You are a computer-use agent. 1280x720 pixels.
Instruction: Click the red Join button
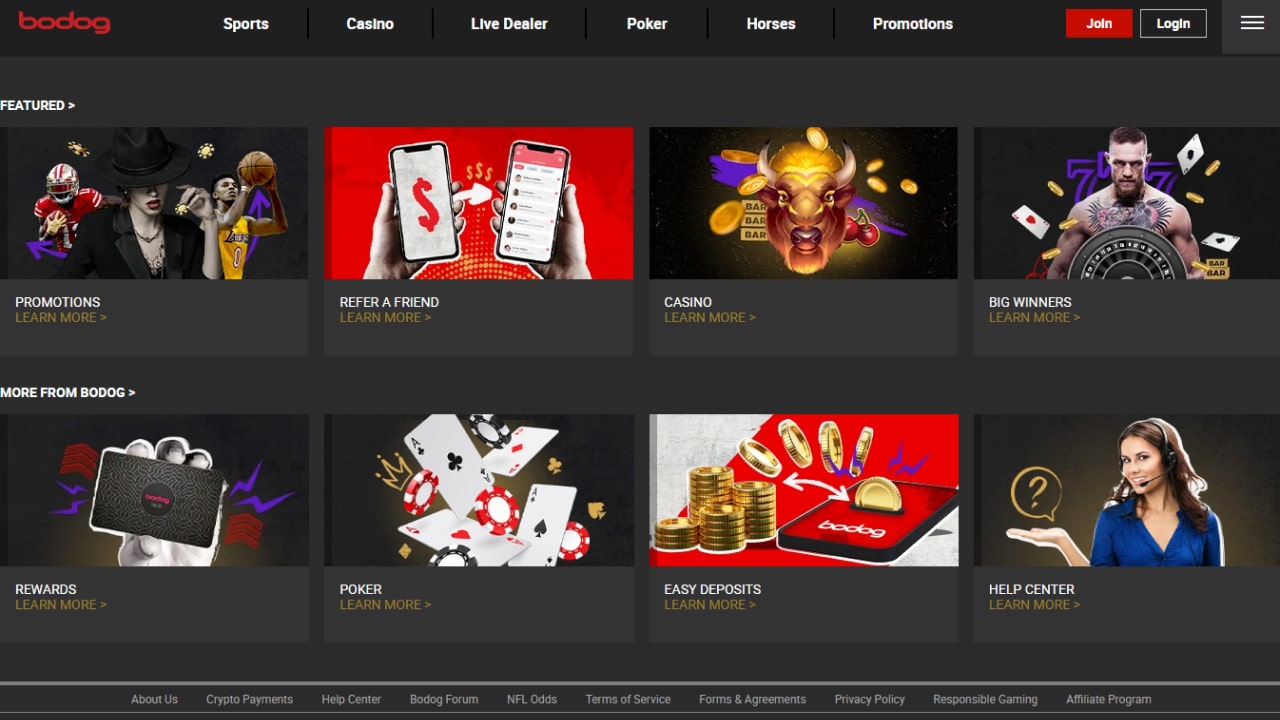(x=1099, y=23)
